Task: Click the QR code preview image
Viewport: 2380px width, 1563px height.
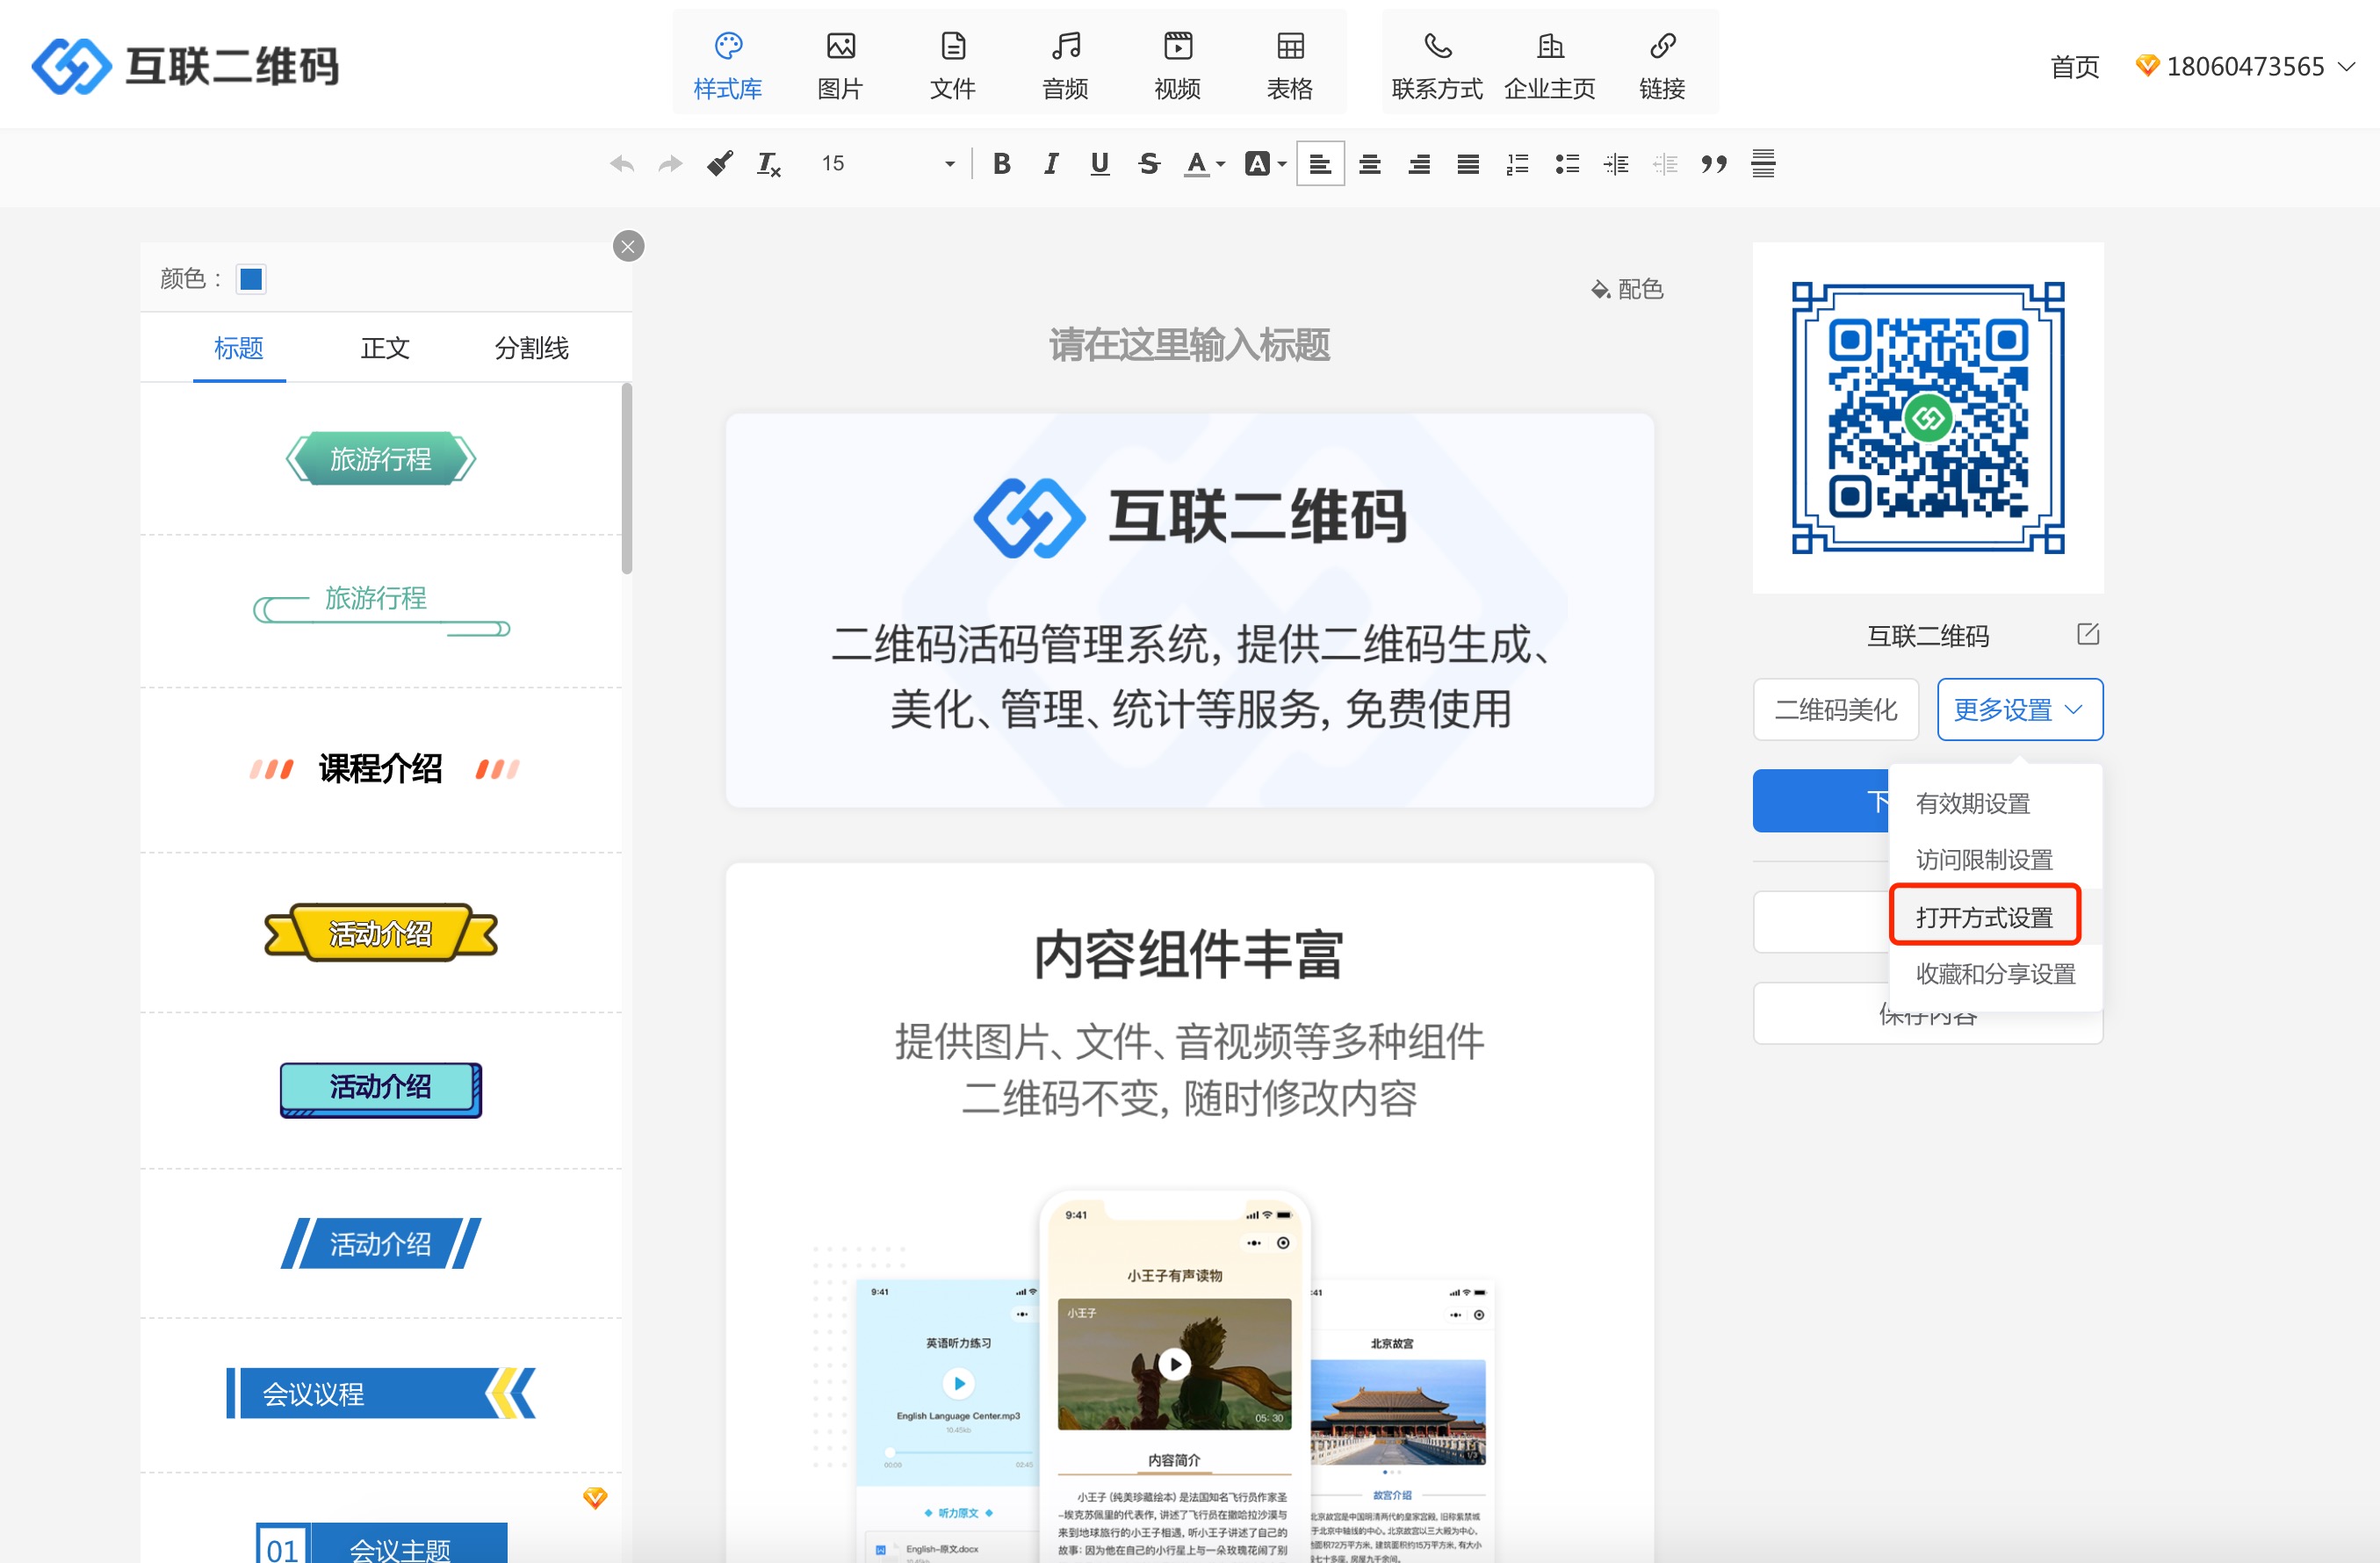Action: pos(1928,418)
